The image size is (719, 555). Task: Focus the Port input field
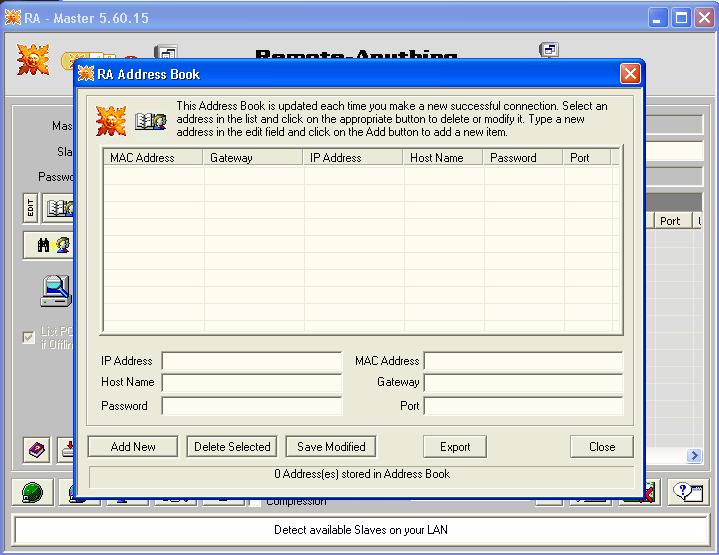pos(523,405)
